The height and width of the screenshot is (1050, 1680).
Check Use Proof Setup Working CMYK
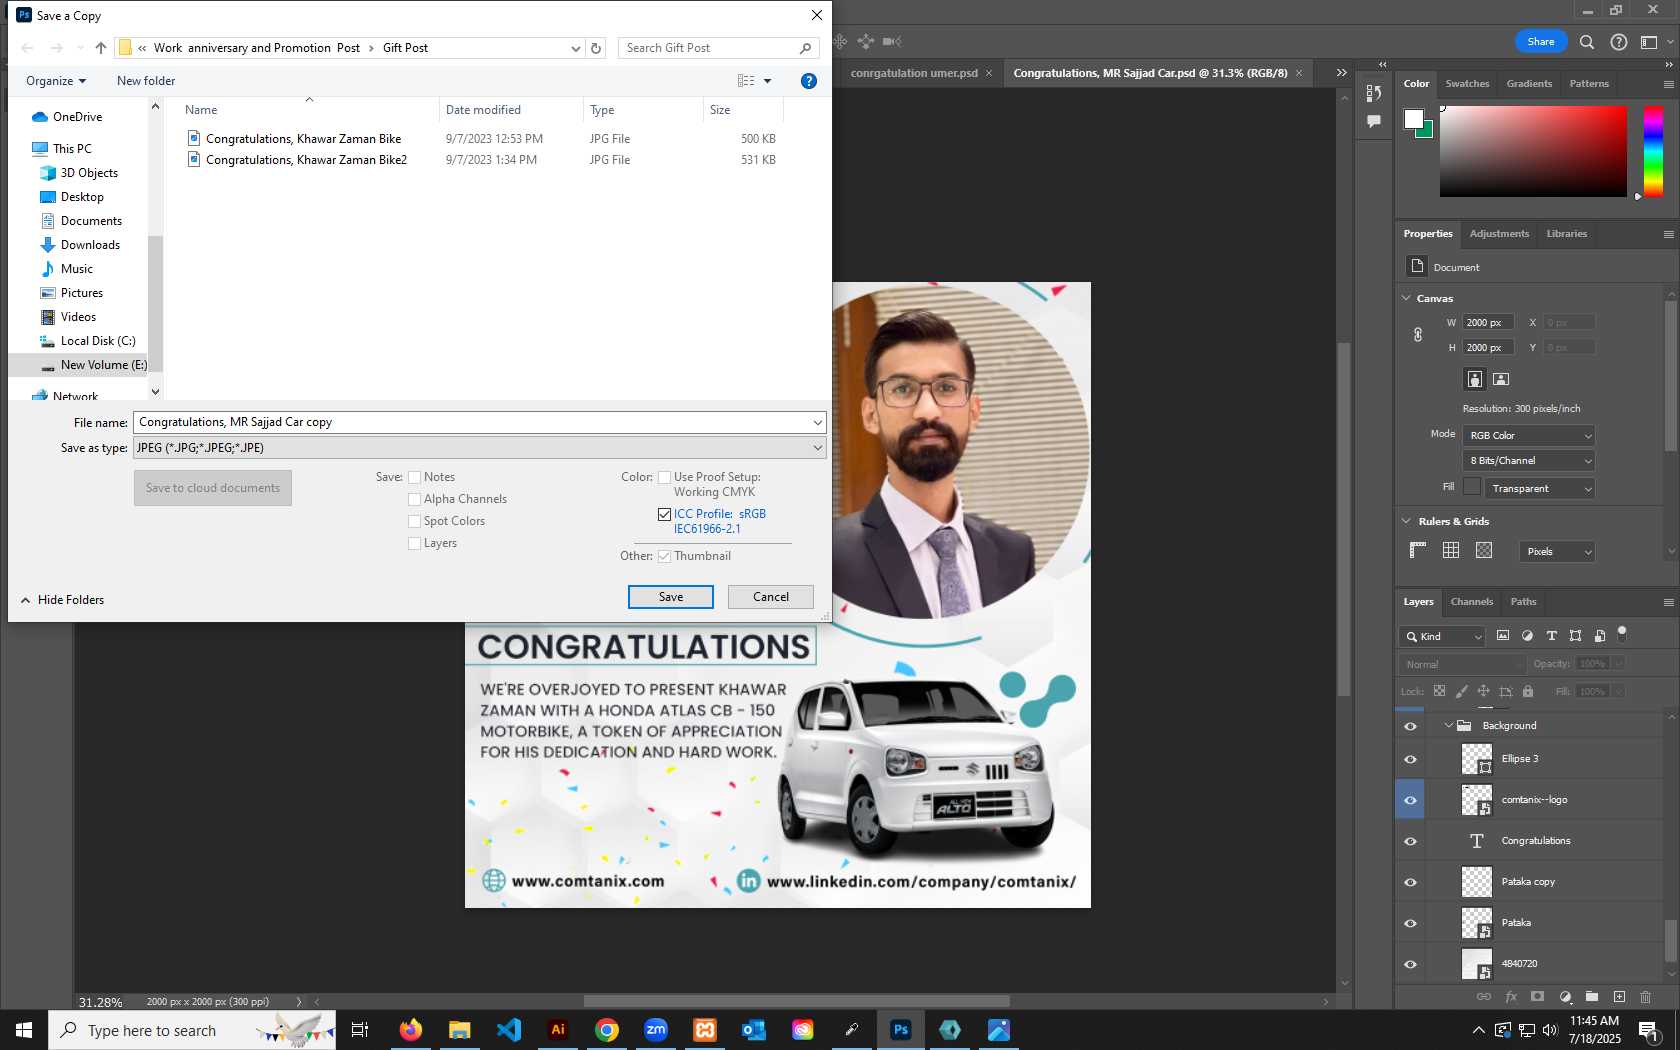(664, 477)
